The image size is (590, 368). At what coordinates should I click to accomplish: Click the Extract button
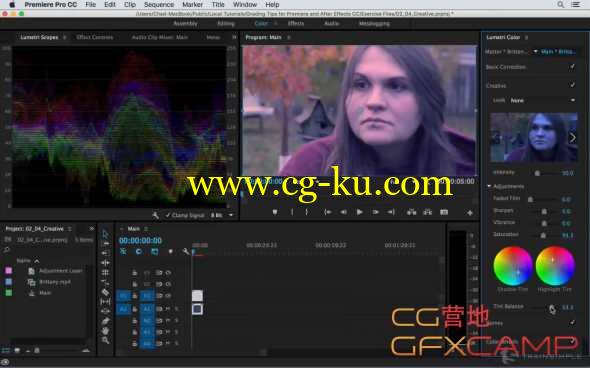pos(427,212)
